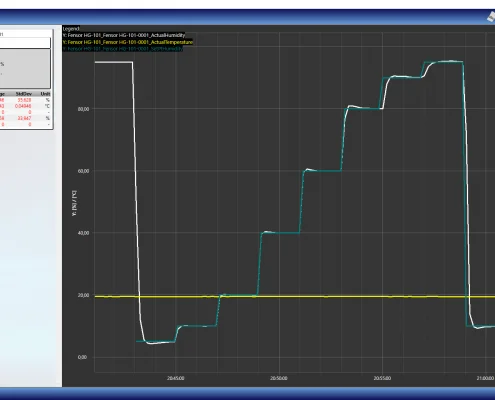Select the yellow ActualTemperature legend entry
Image resolution: width=495 pixels, height=400 pixels.
(128, 42)
